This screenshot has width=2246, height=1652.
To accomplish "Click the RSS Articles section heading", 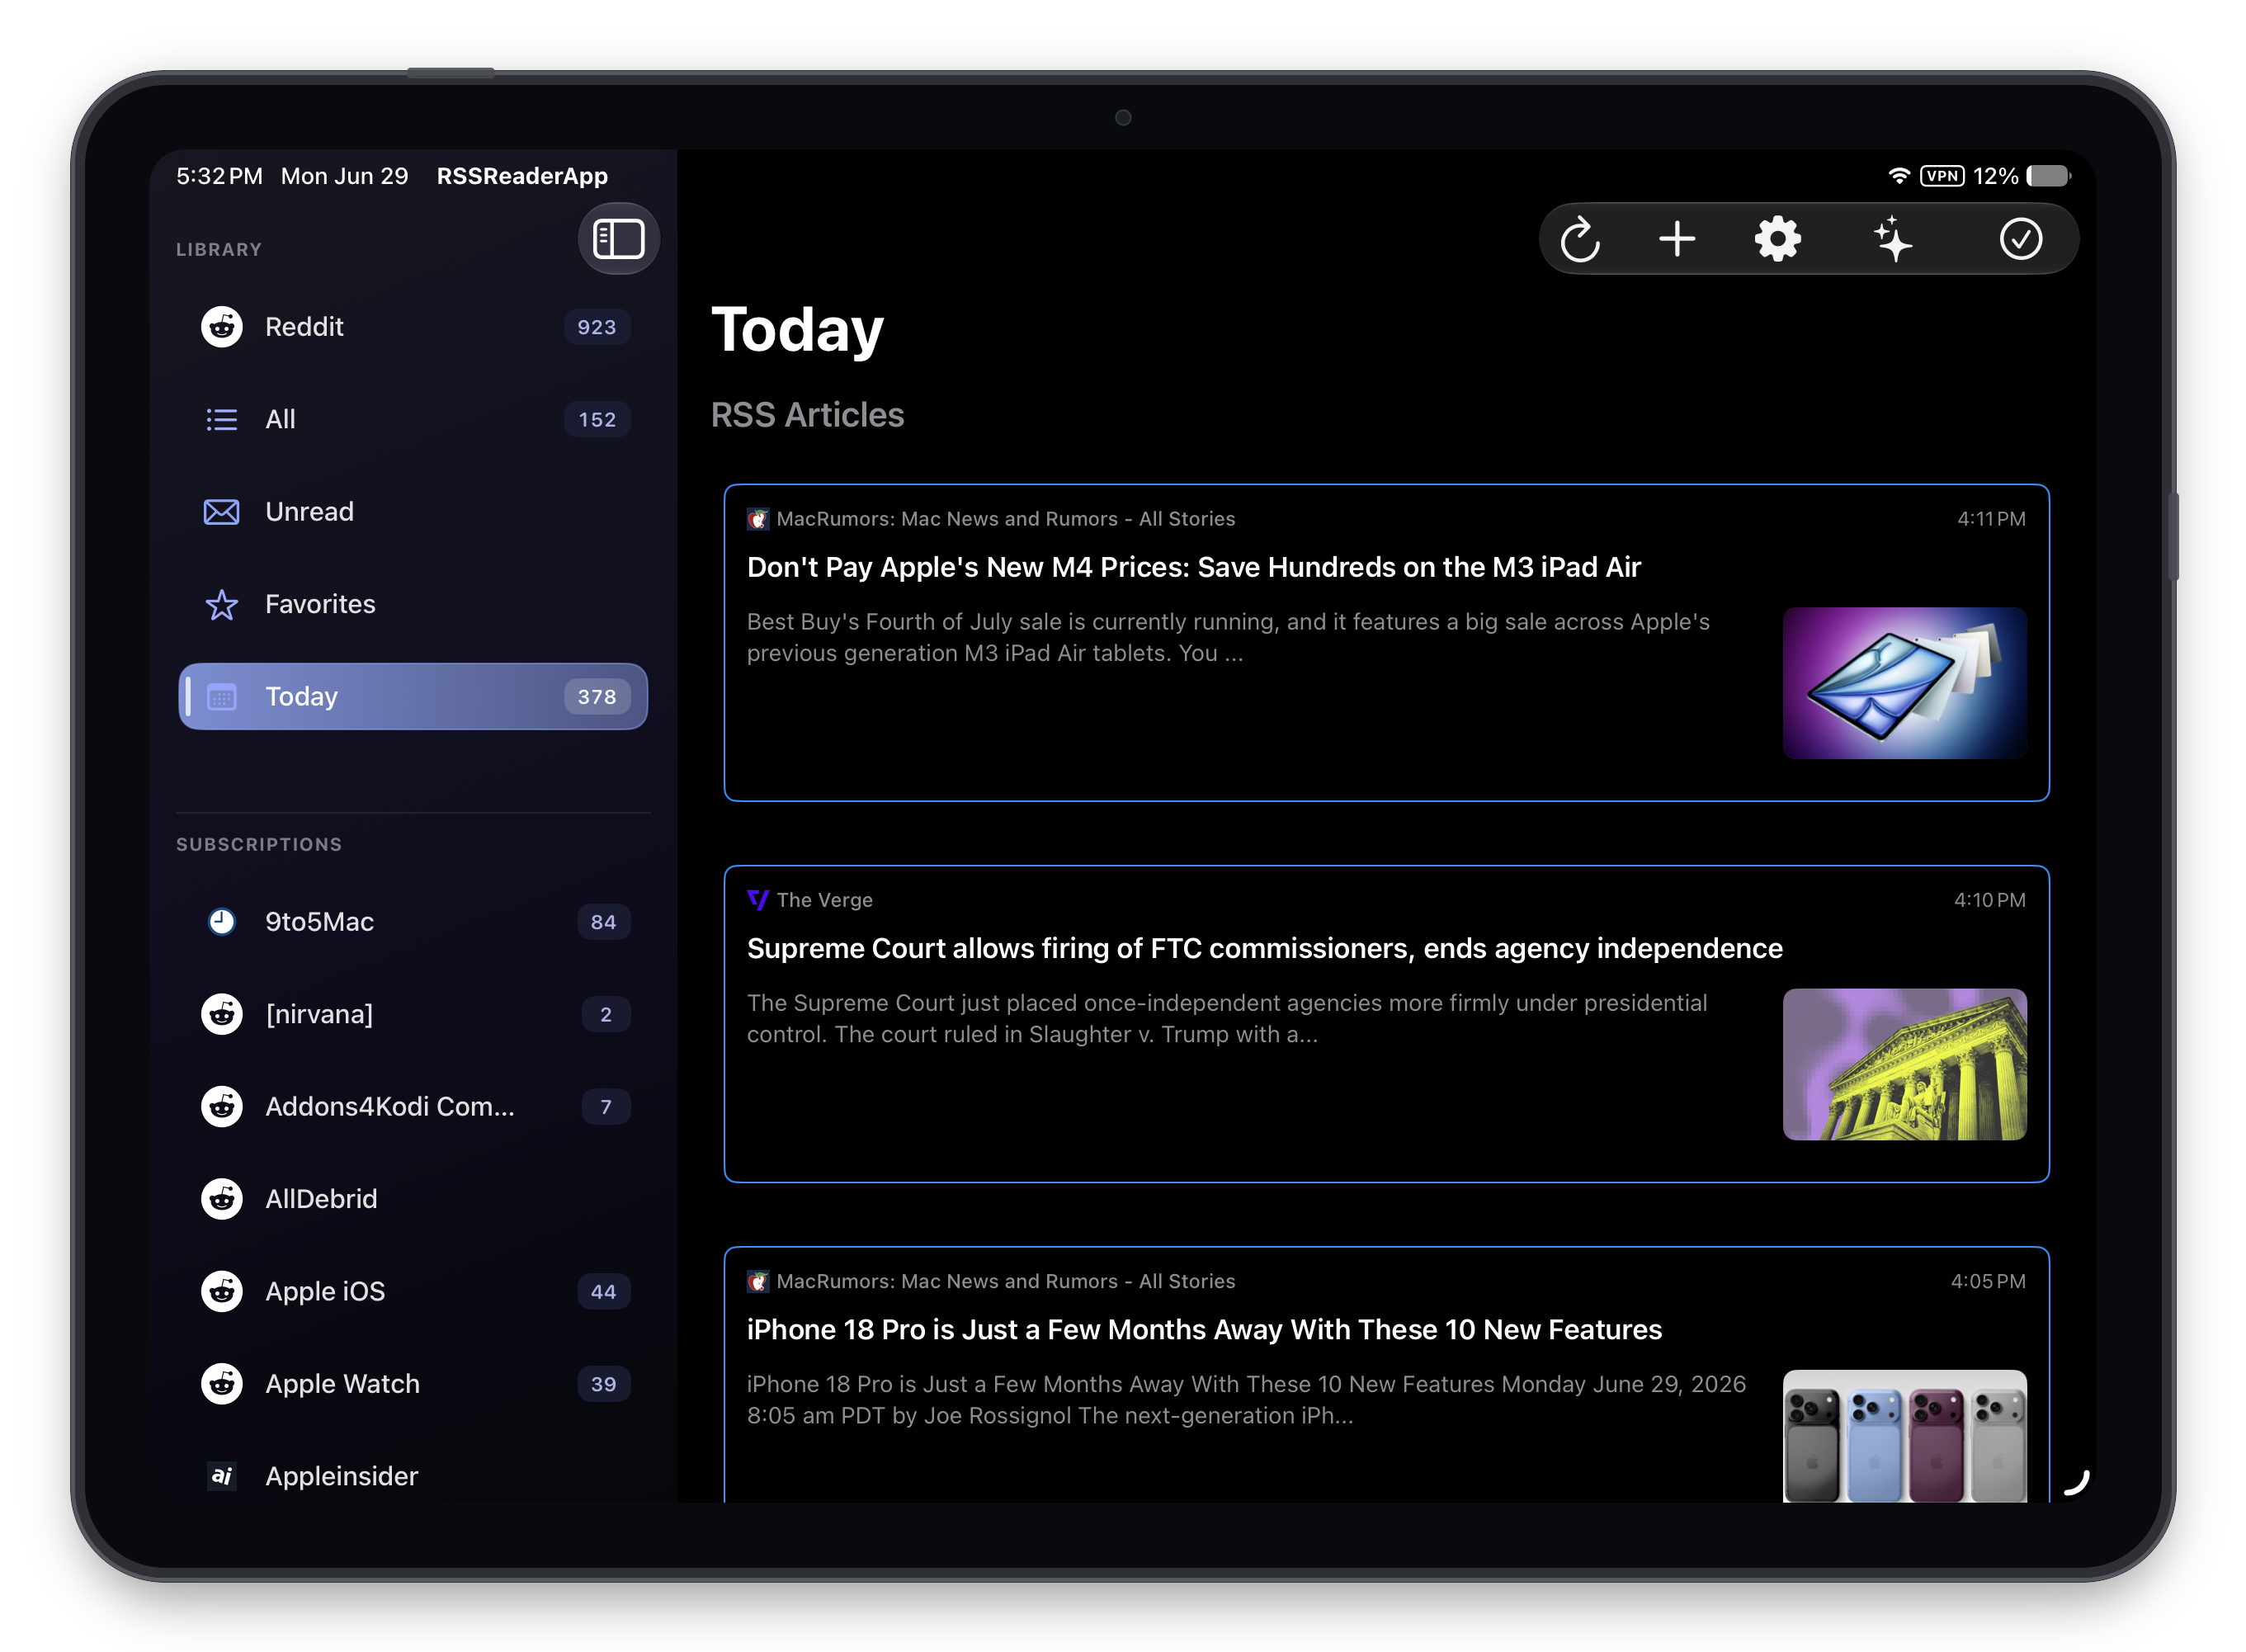I will 807,415.
